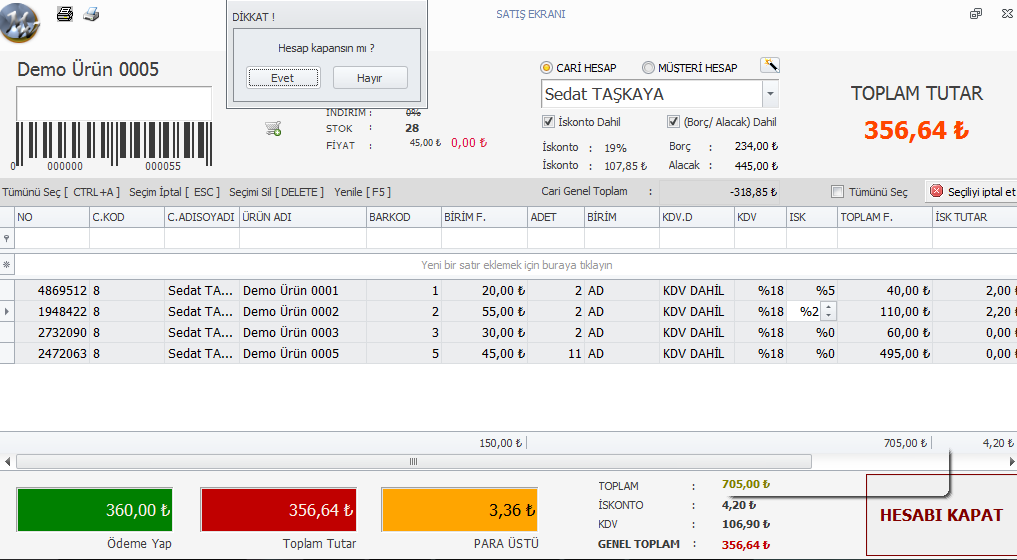The height and width of the screenshot is (560, 1017).
Task: Click the first black printer icon
Action: coord(65,14)
